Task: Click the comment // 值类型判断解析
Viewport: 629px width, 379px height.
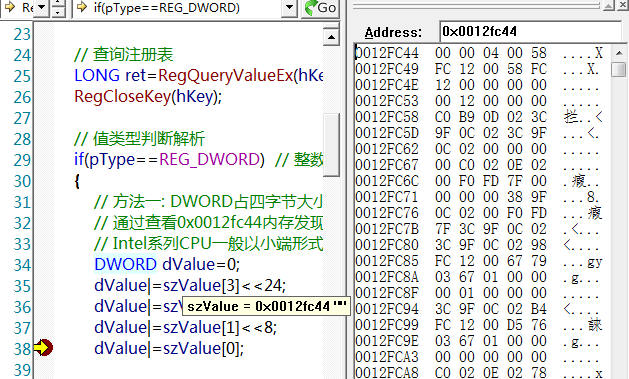Action: pos(139,139)
